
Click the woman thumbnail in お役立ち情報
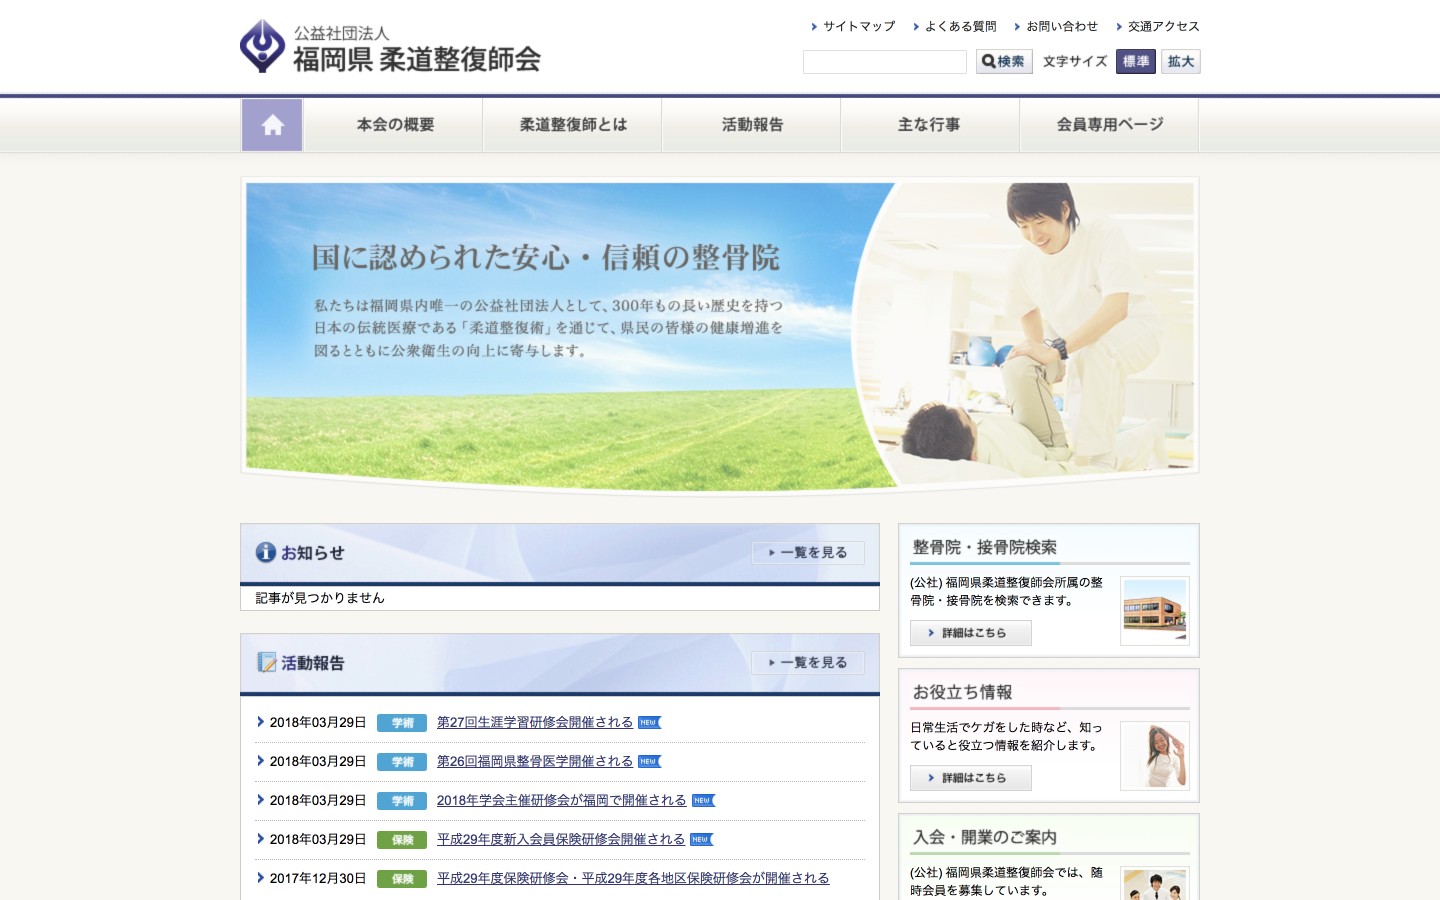pos(1155,756)
